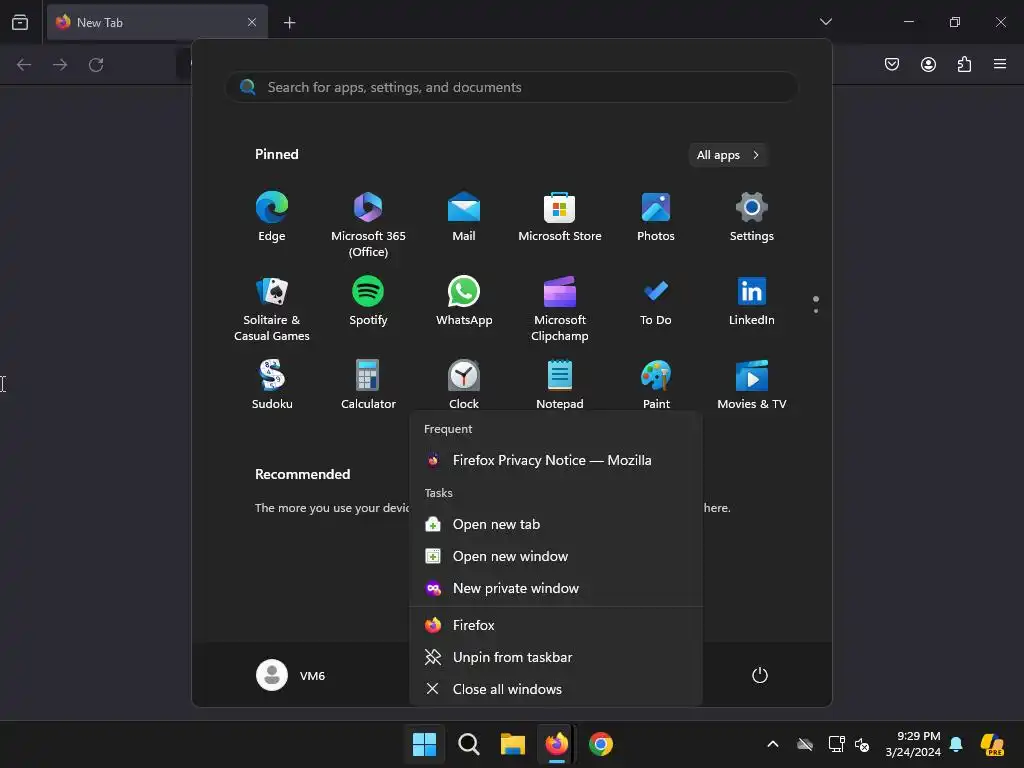Screen dimensions: 1024x768
Task: Open Save to Pocket in Firefox
Action: (892, 64)
